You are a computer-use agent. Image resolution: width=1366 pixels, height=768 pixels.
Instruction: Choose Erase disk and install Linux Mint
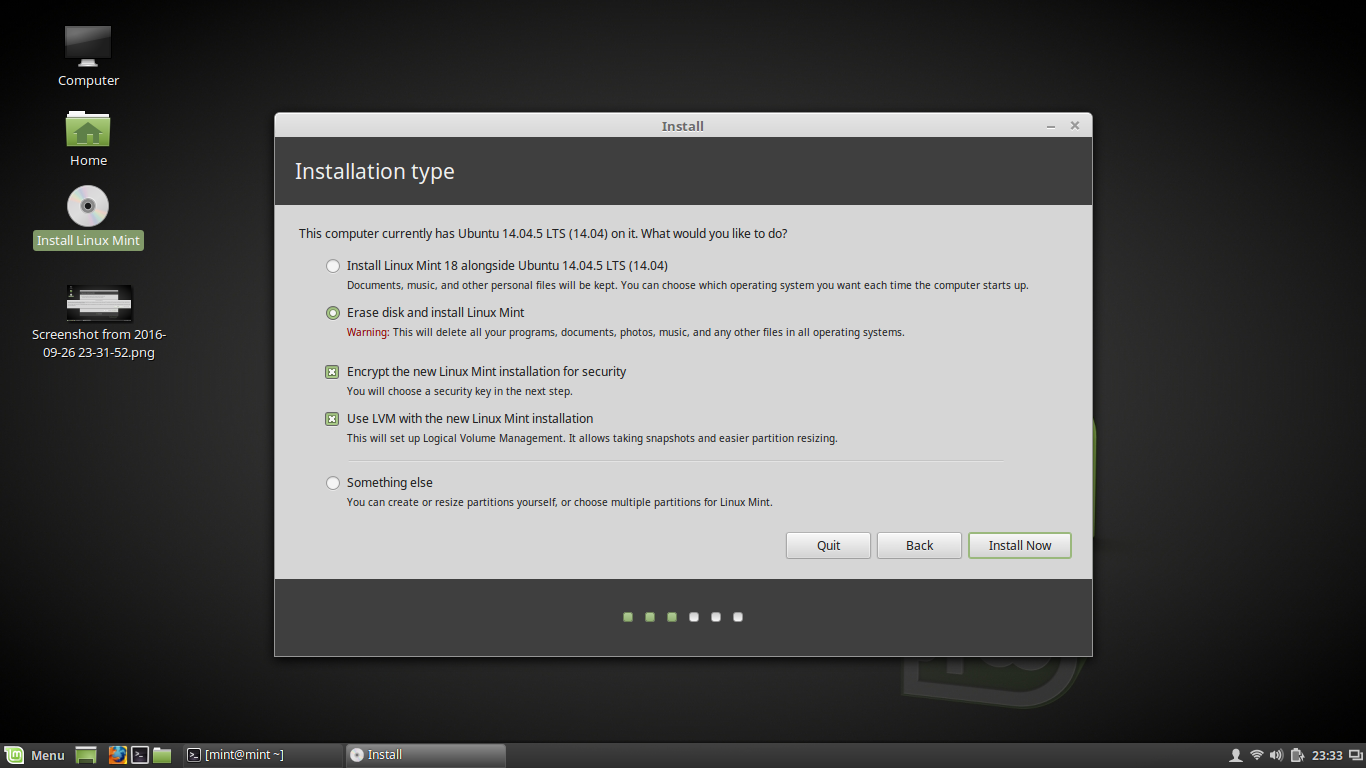tap(333, 313)
